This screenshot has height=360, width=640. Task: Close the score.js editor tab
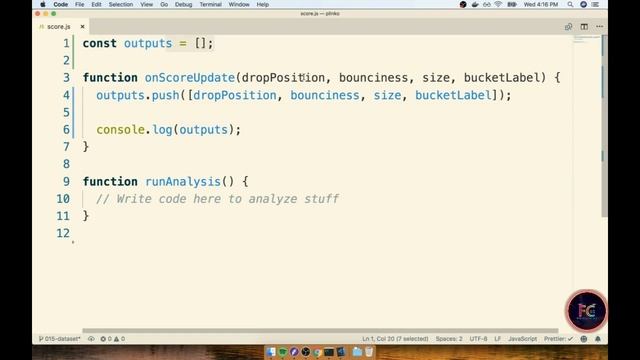pyautogui.click(x=82, y=27)
